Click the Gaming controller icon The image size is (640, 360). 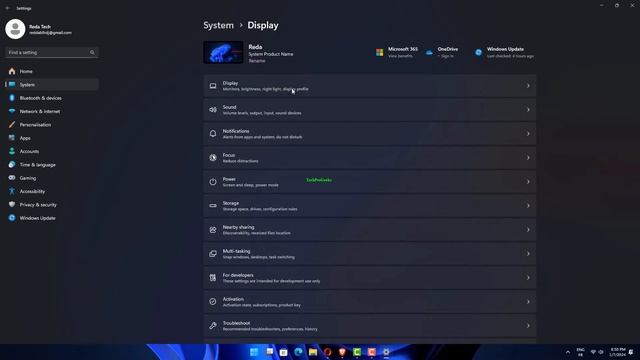[12, 178]
